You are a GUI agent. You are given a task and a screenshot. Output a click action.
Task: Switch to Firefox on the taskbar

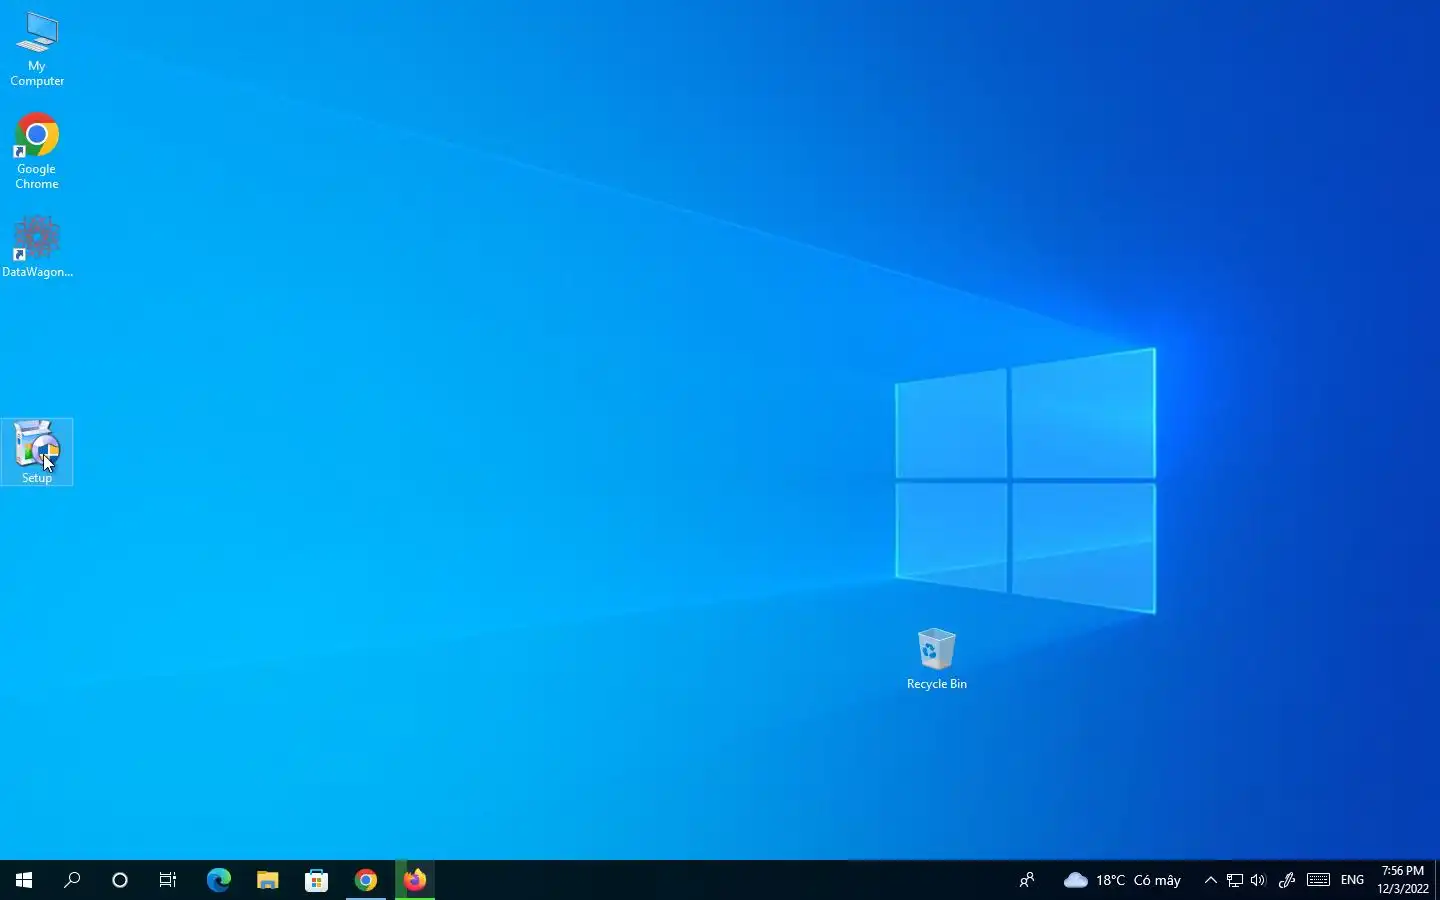click(415, 880)
